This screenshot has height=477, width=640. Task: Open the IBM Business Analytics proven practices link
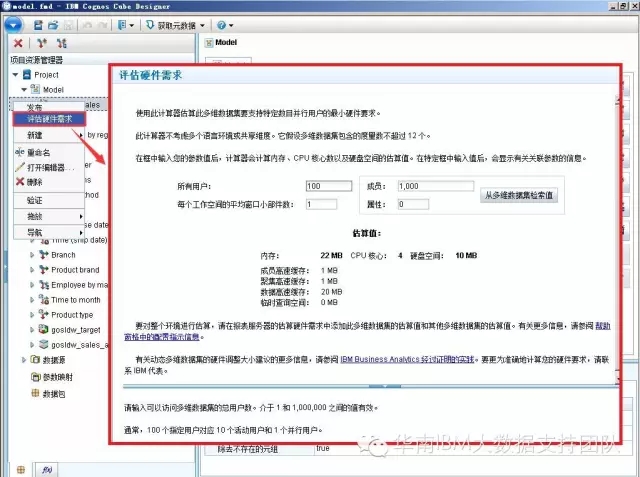(x=407, y=359)
